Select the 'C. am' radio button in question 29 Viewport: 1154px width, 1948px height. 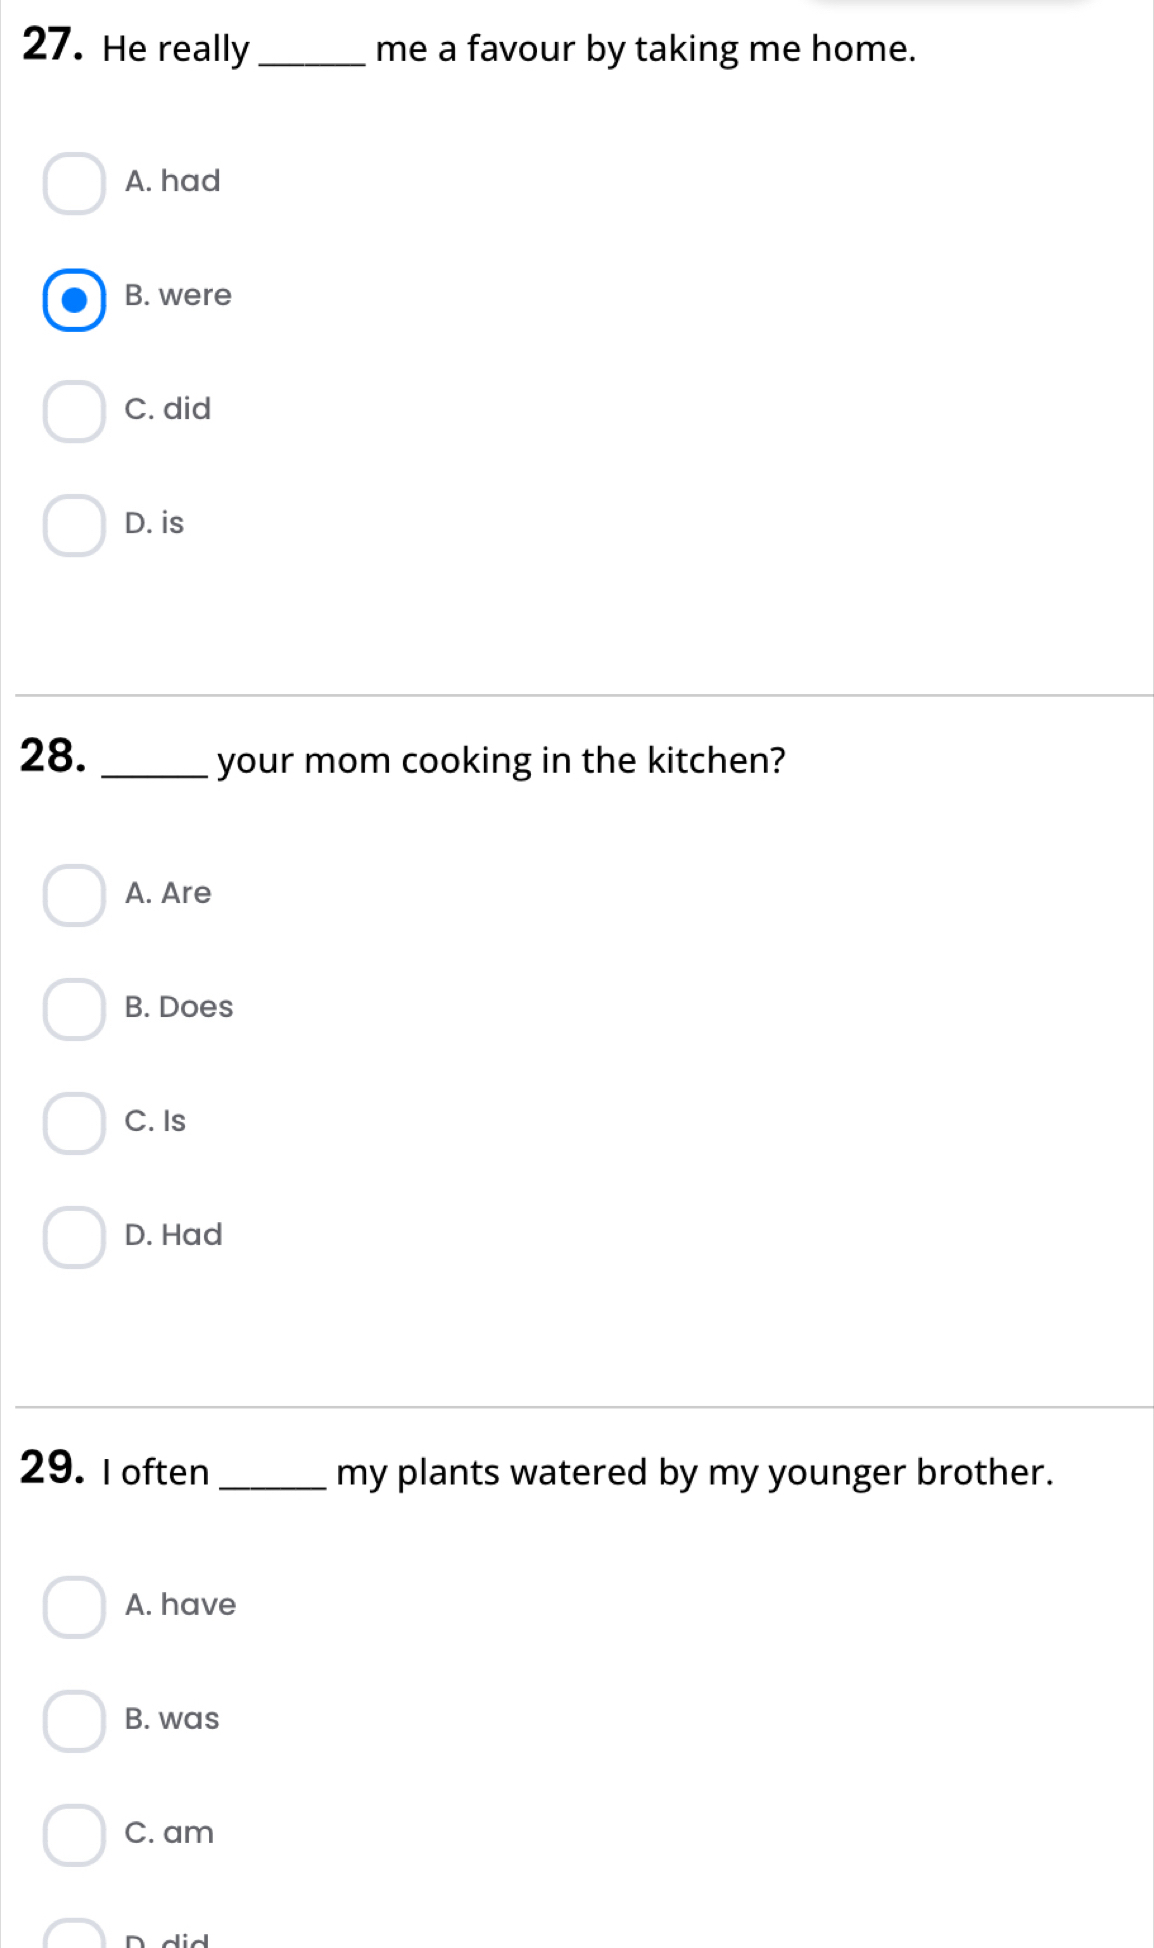74,1835
